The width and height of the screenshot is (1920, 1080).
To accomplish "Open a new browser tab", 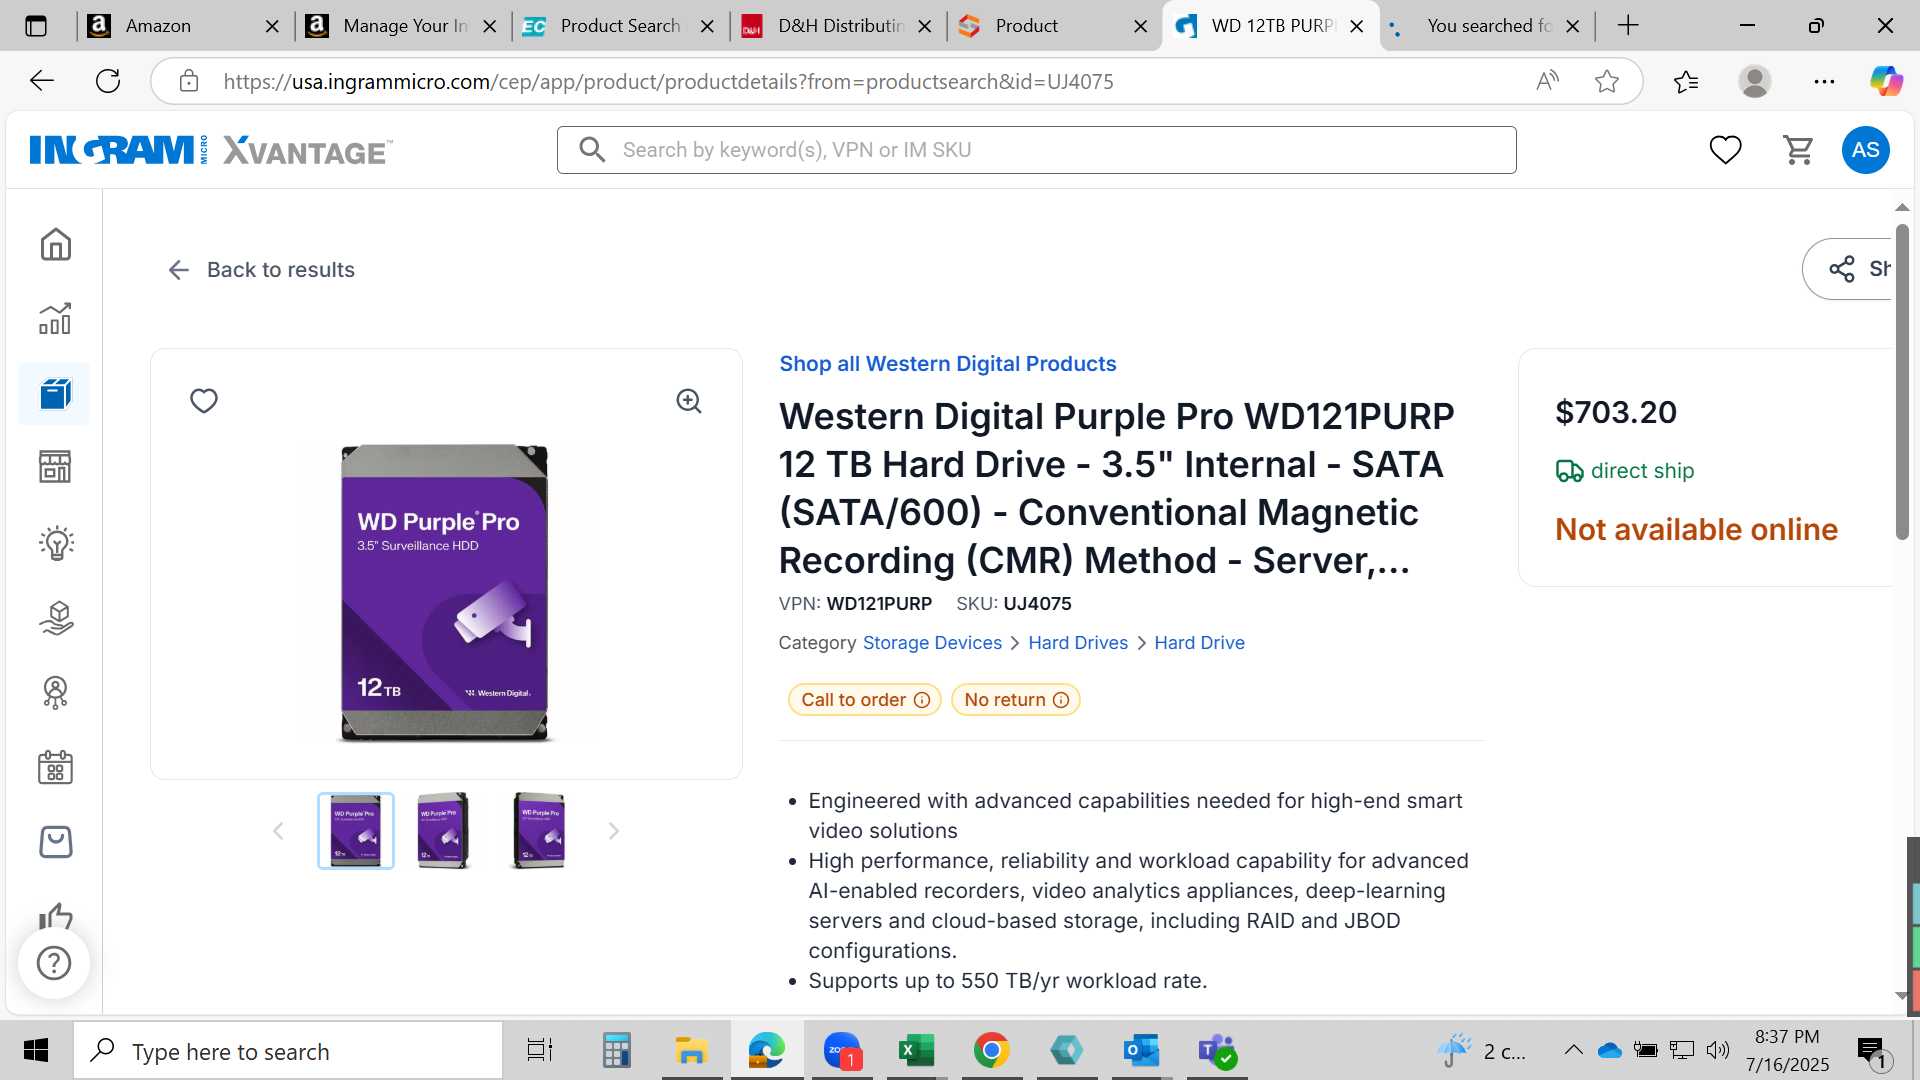I will 1628,26.
